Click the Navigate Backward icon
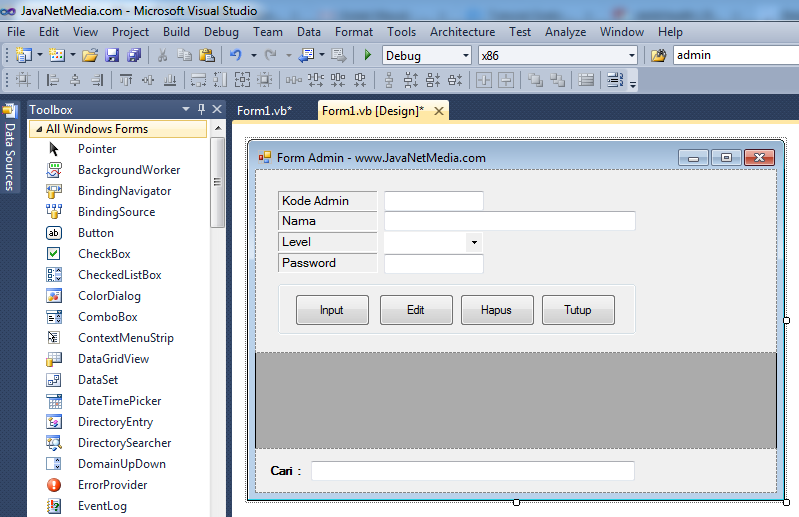799x517 pixels. tap(306, 55)
